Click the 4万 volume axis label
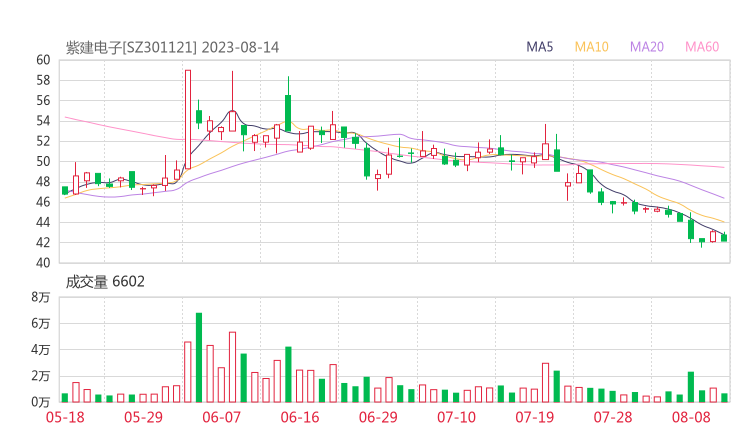Image resolution: width=740 pixels, height=440 pixels. coord(41,350)
